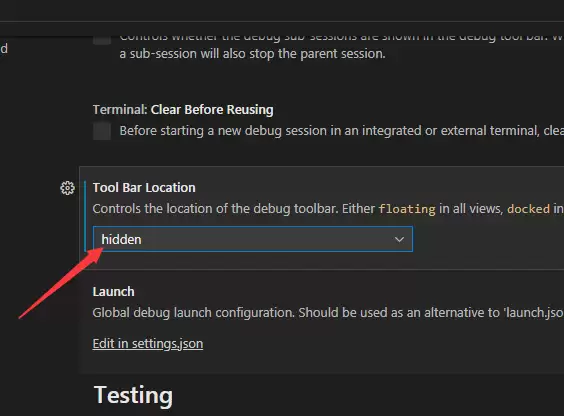The height and width of the screenshot is (416, 564).
Task: Click the 'floating' code keyword
Action: coord(407,209)
